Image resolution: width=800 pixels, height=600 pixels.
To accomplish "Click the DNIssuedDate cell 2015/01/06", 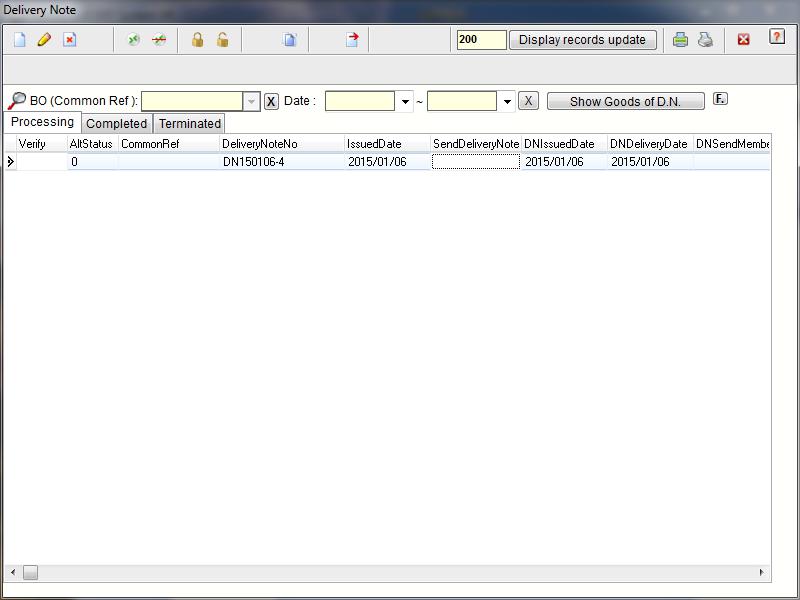I will [564, 162].
